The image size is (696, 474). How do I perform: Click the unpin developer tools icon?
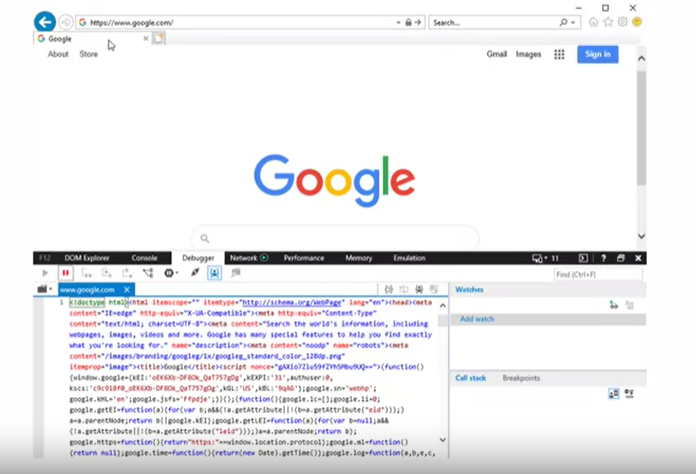pyautogui.click(x=621, y=258)
